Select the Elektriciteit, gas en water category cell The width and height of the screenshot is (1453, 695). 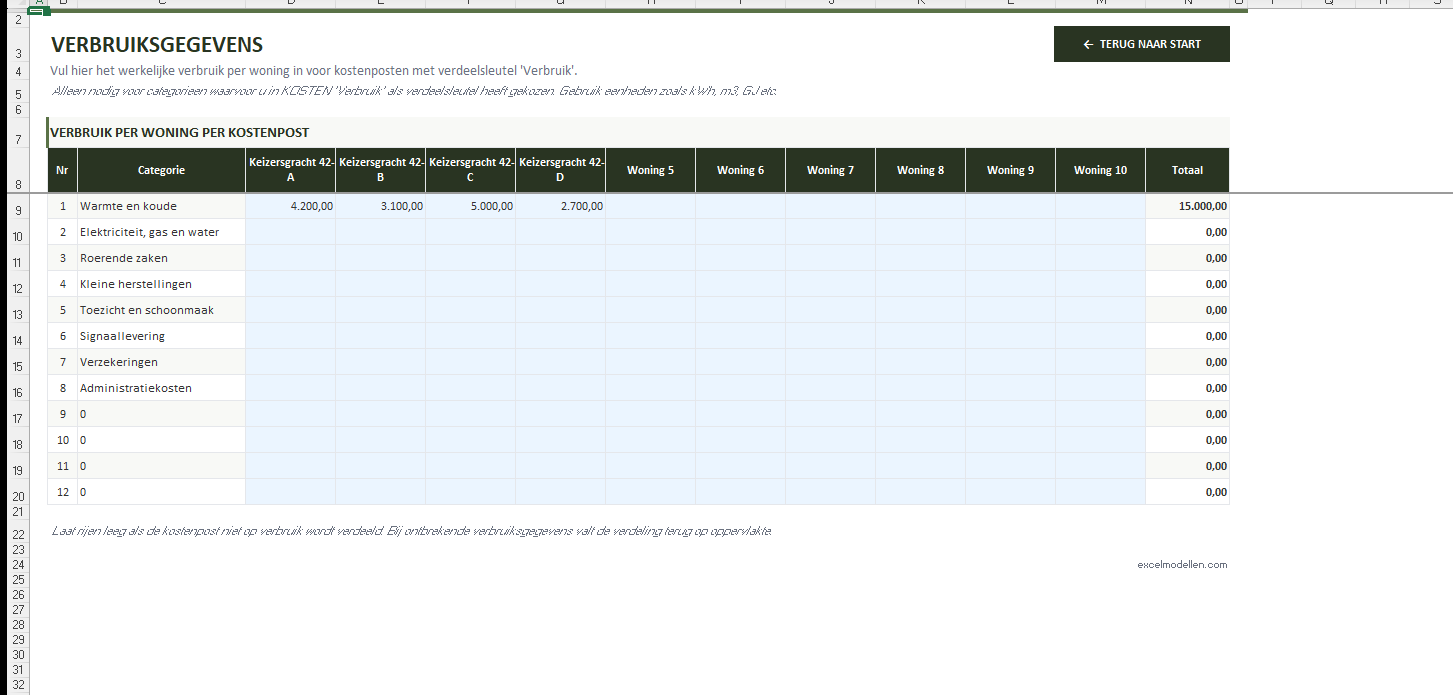point(161,232)
